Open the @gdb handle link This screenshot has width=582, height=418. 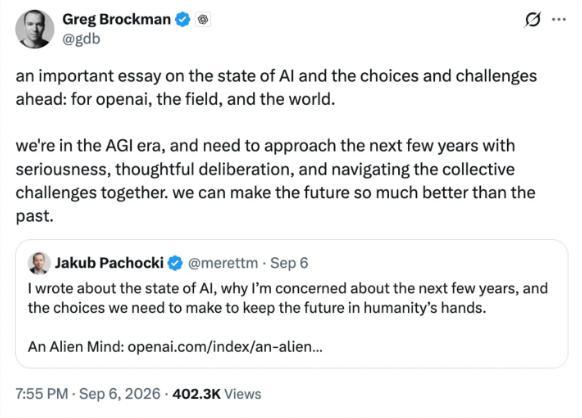[81, 39]
